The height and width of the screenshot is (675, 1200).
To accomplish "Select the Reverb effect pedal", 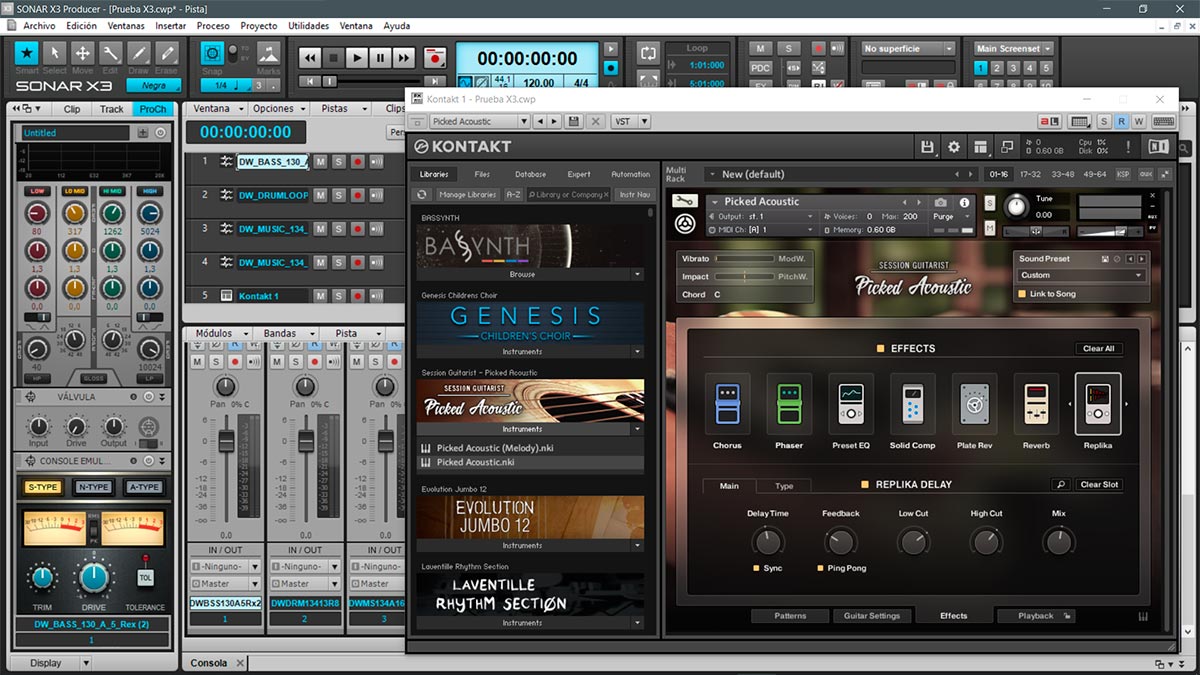I will pos(1036,404).
